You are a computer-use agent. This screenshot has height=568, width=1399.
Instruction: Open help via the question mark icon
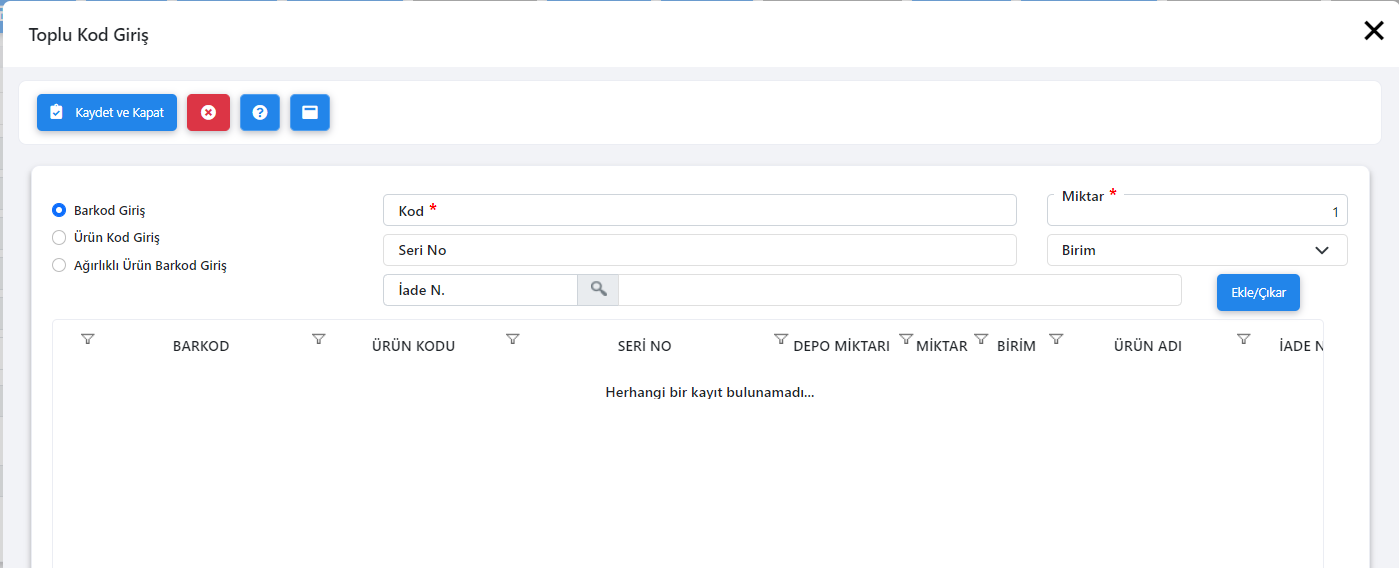click(260, 112)
